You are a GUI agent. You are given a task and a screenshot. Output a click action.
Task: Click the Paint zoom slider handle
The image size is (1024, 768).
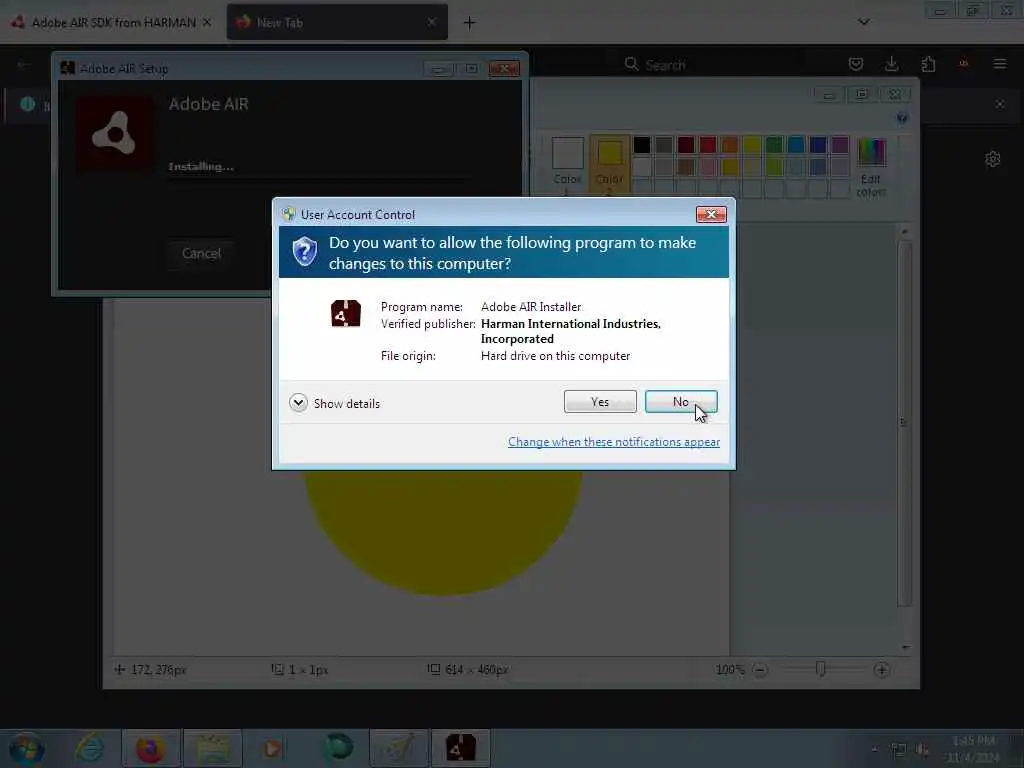(x=820, y=669)
